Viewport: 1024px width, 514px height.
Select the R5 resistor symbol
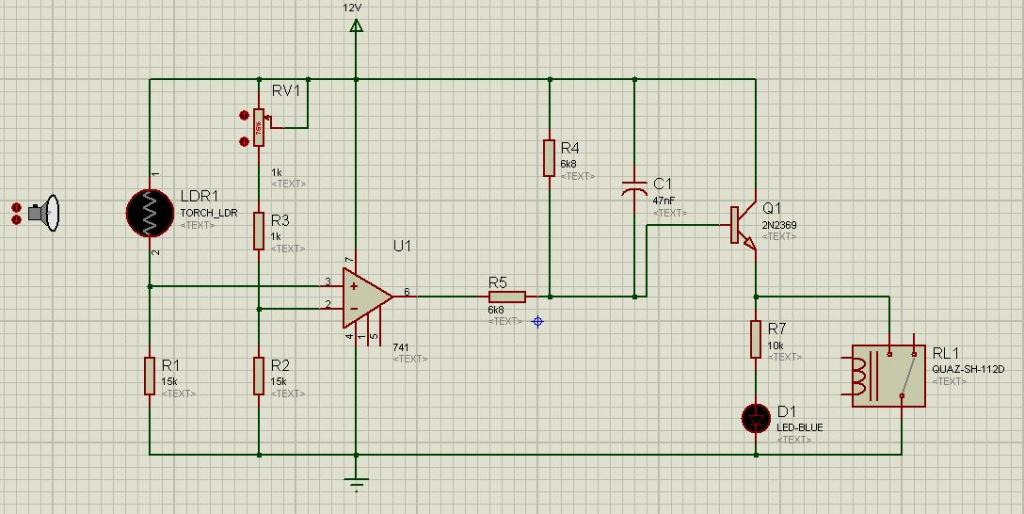click(506, 297)
